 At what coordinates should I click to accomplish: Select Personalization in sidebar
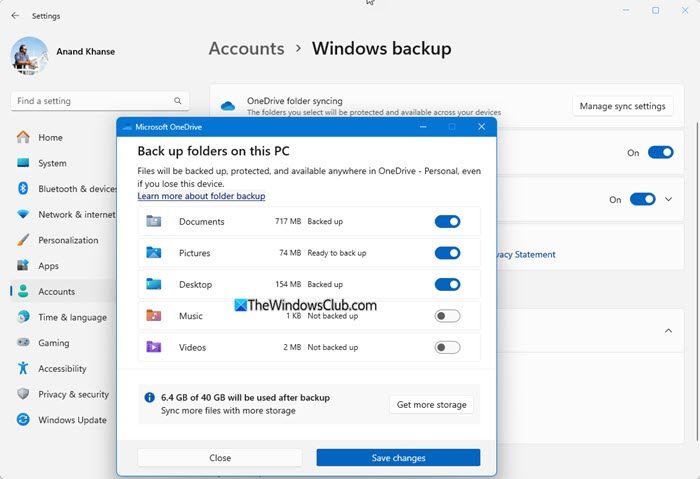[x=68, y=240]
